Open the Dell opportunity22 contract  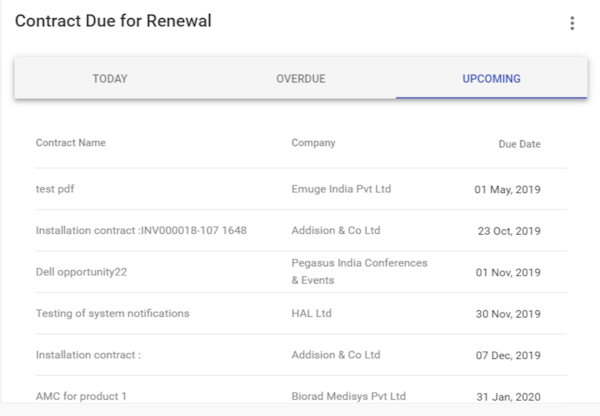(x=81, y=272)
